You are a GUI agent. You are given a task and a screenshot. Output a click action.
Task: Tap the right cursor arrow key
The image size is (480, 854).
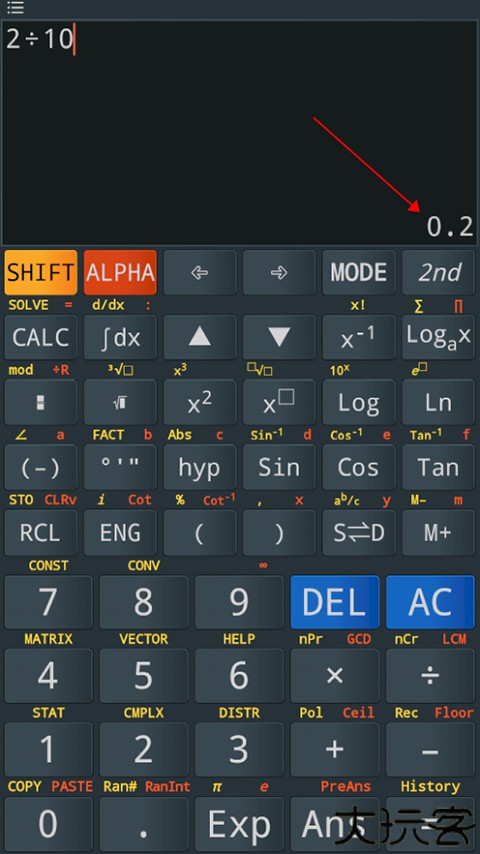pos(279,272)
